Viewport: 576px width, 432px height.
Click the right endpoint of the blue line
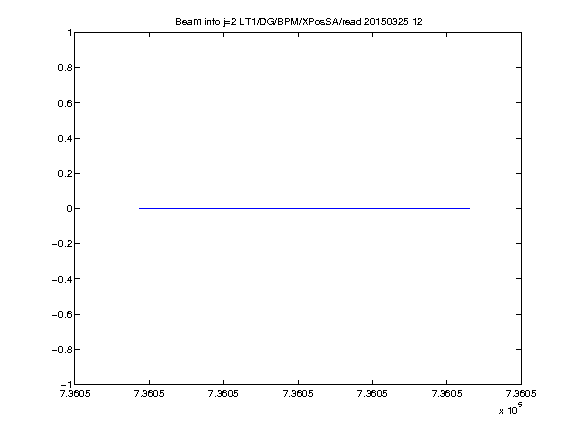click(469, 208)
